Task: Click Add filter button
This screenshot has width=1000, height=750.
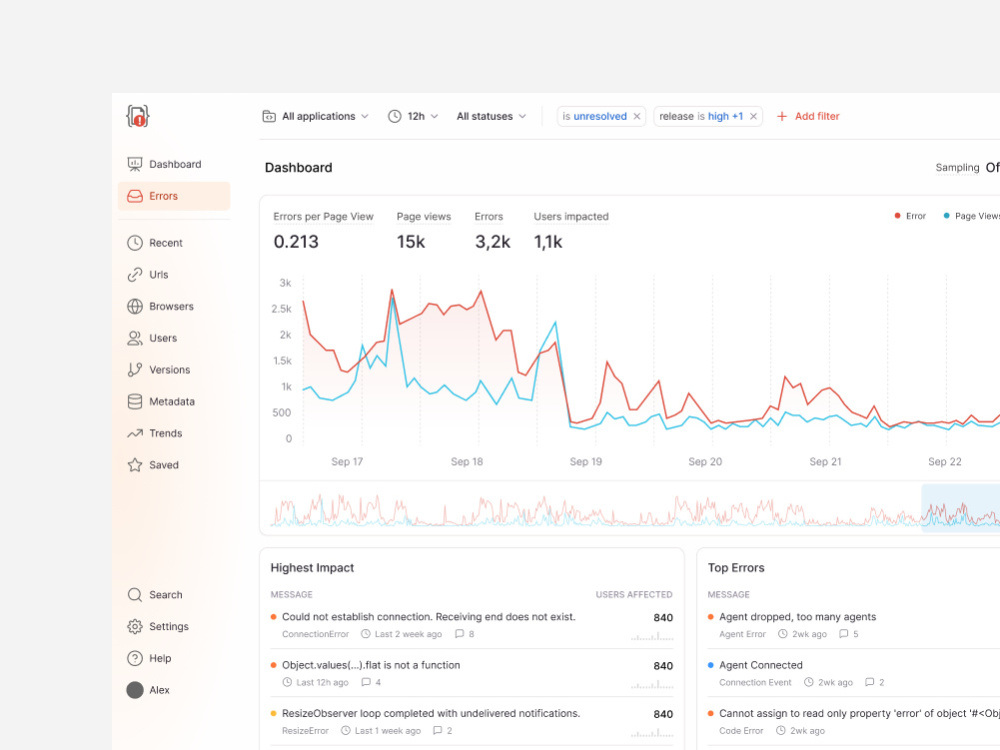Action: (x=807, y=116)
